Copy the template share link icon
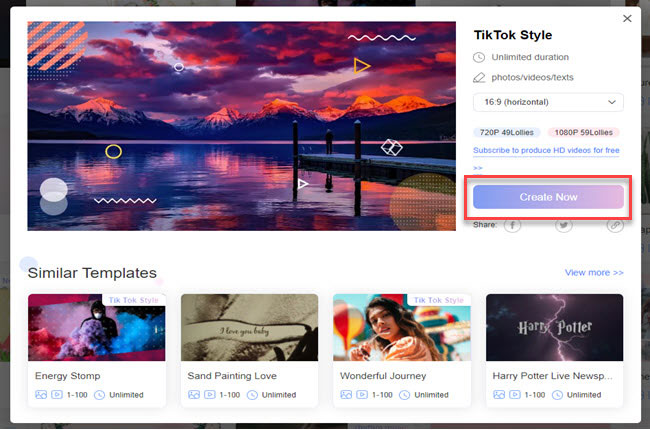Image resolution: width=650 pixels, height=430 pixels. [615, 225]
